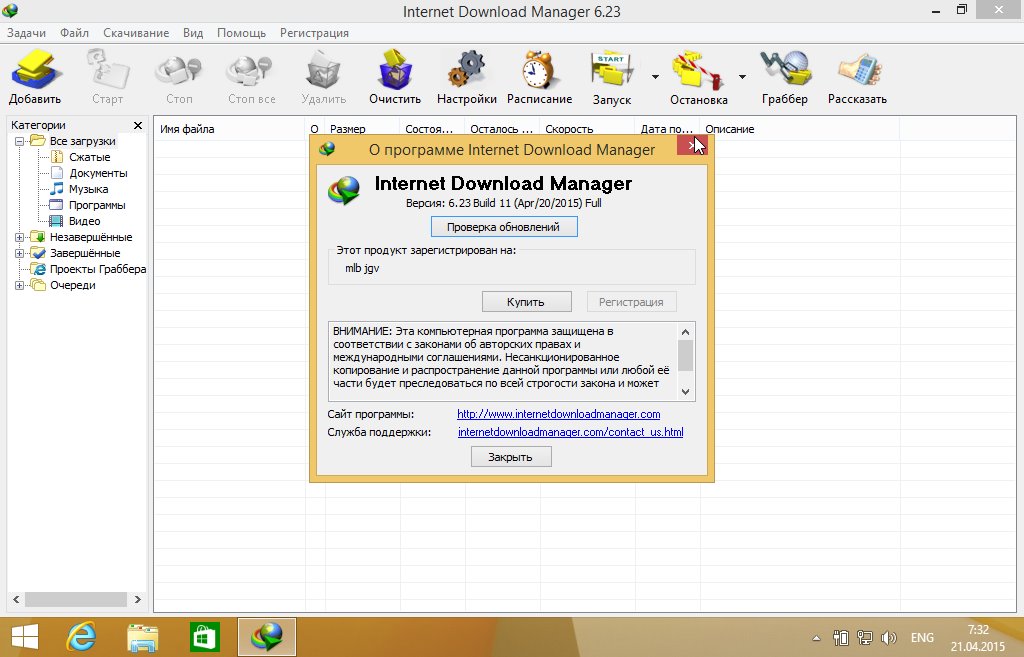Screen dimensions: 1024x657
Task: Click the Проверка обновлений button
Action: 504,227
